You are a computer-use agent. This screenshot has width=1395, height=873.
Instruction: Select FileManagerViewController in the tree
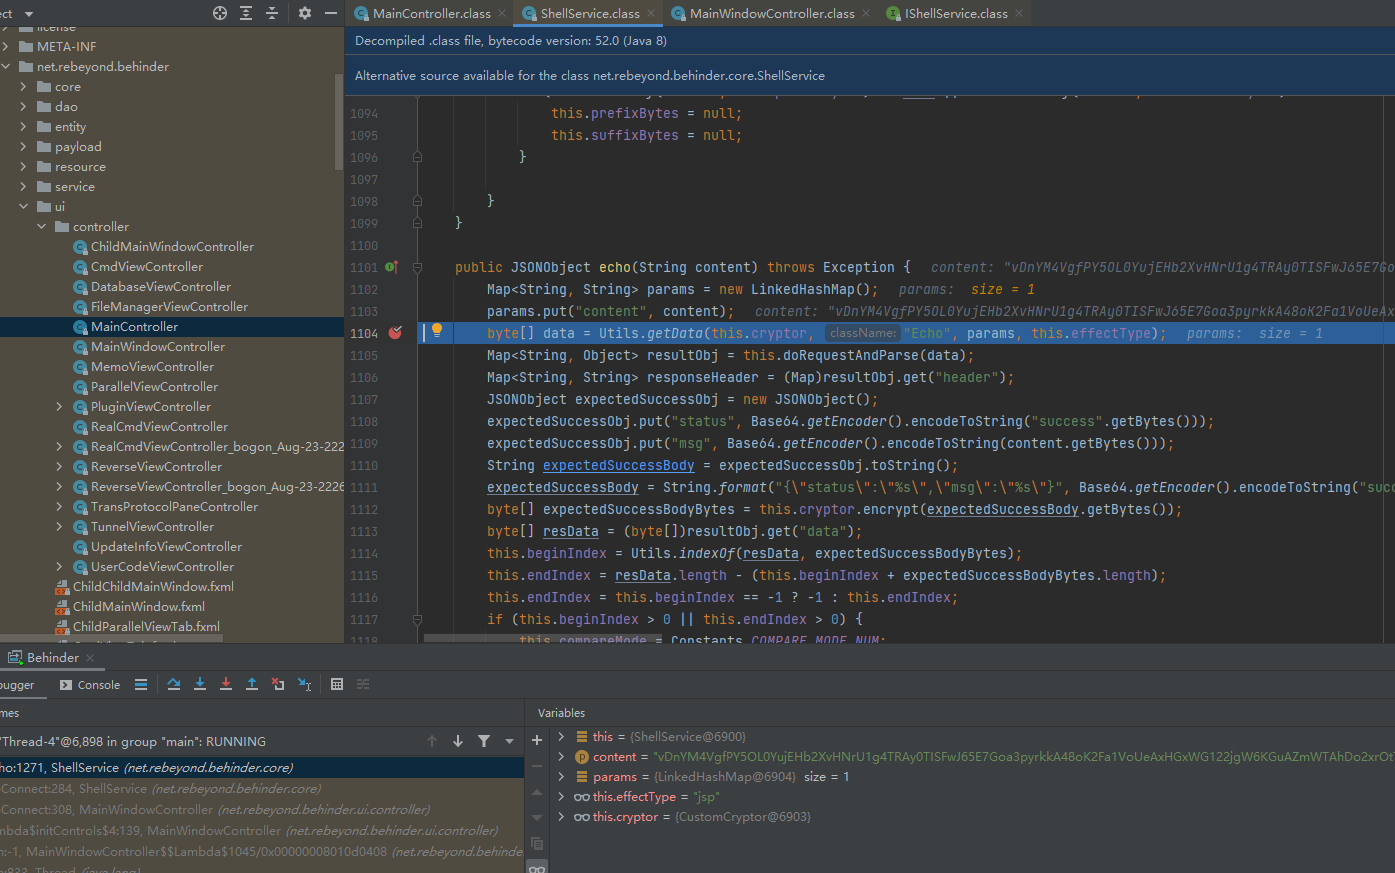tap(169, 307)
